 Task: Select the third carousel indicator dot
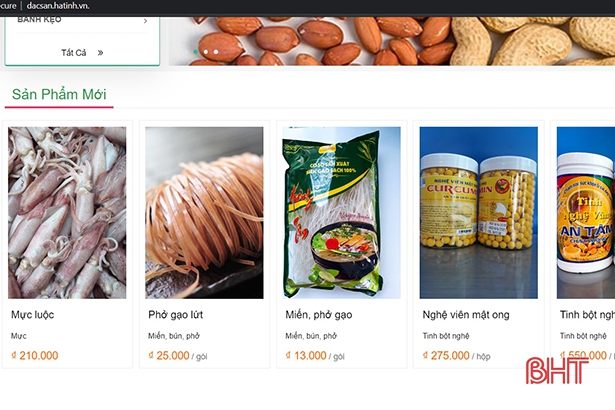click(x=216, y=52)
